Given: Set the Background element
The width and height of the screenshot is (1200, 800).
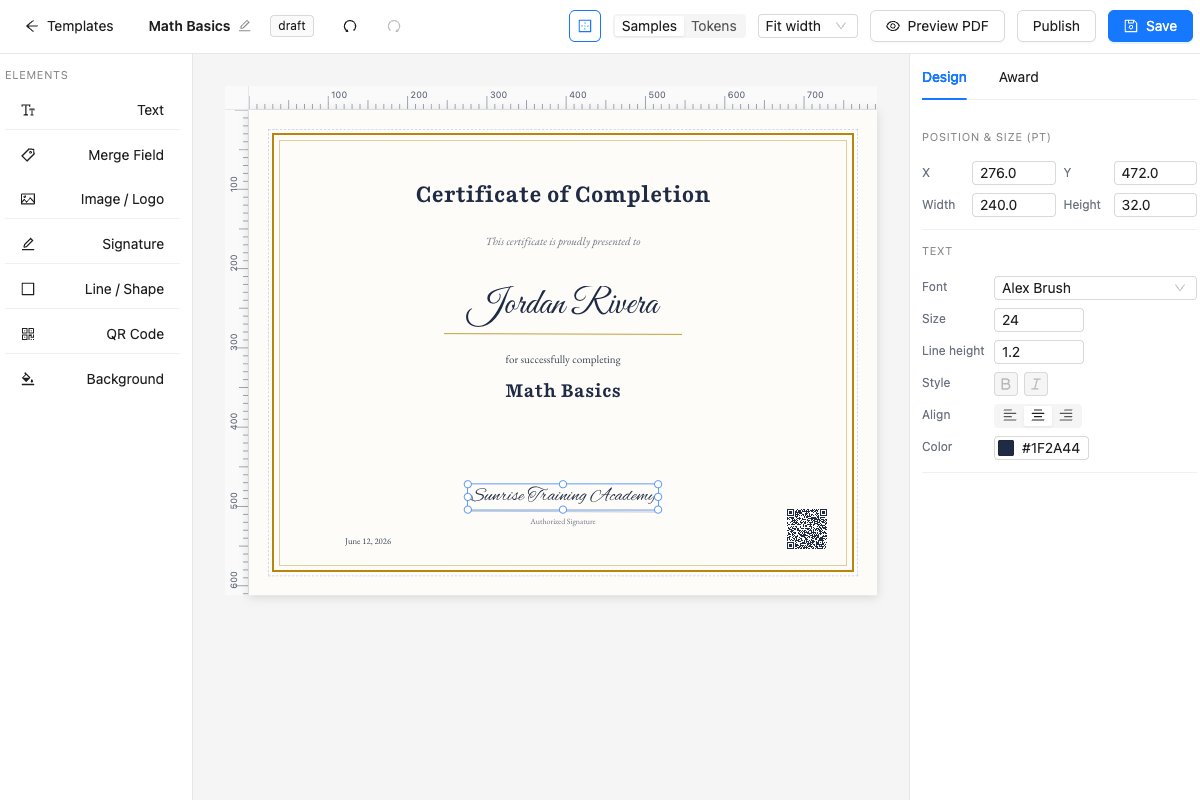Looking at the screenshot, I should pos(92,379).
